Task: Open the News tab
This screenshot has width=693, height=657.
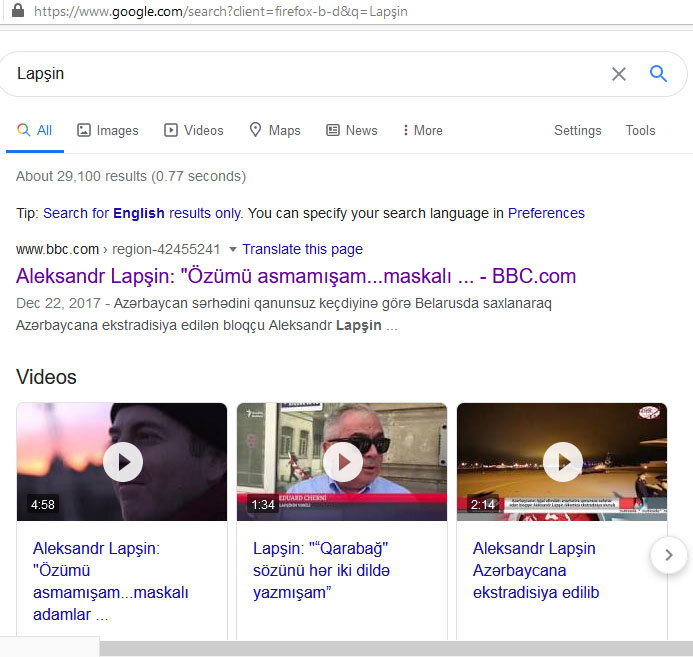Action: [352, 130]
